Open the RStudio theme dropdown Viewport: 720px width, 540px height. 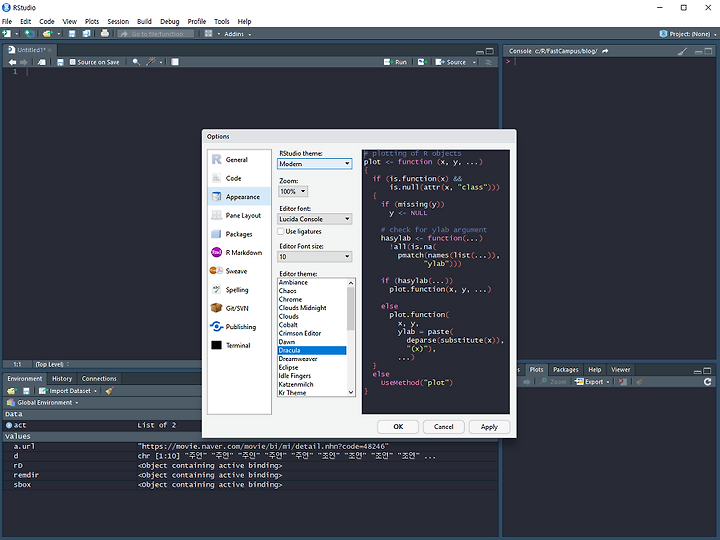click(315, 164)
